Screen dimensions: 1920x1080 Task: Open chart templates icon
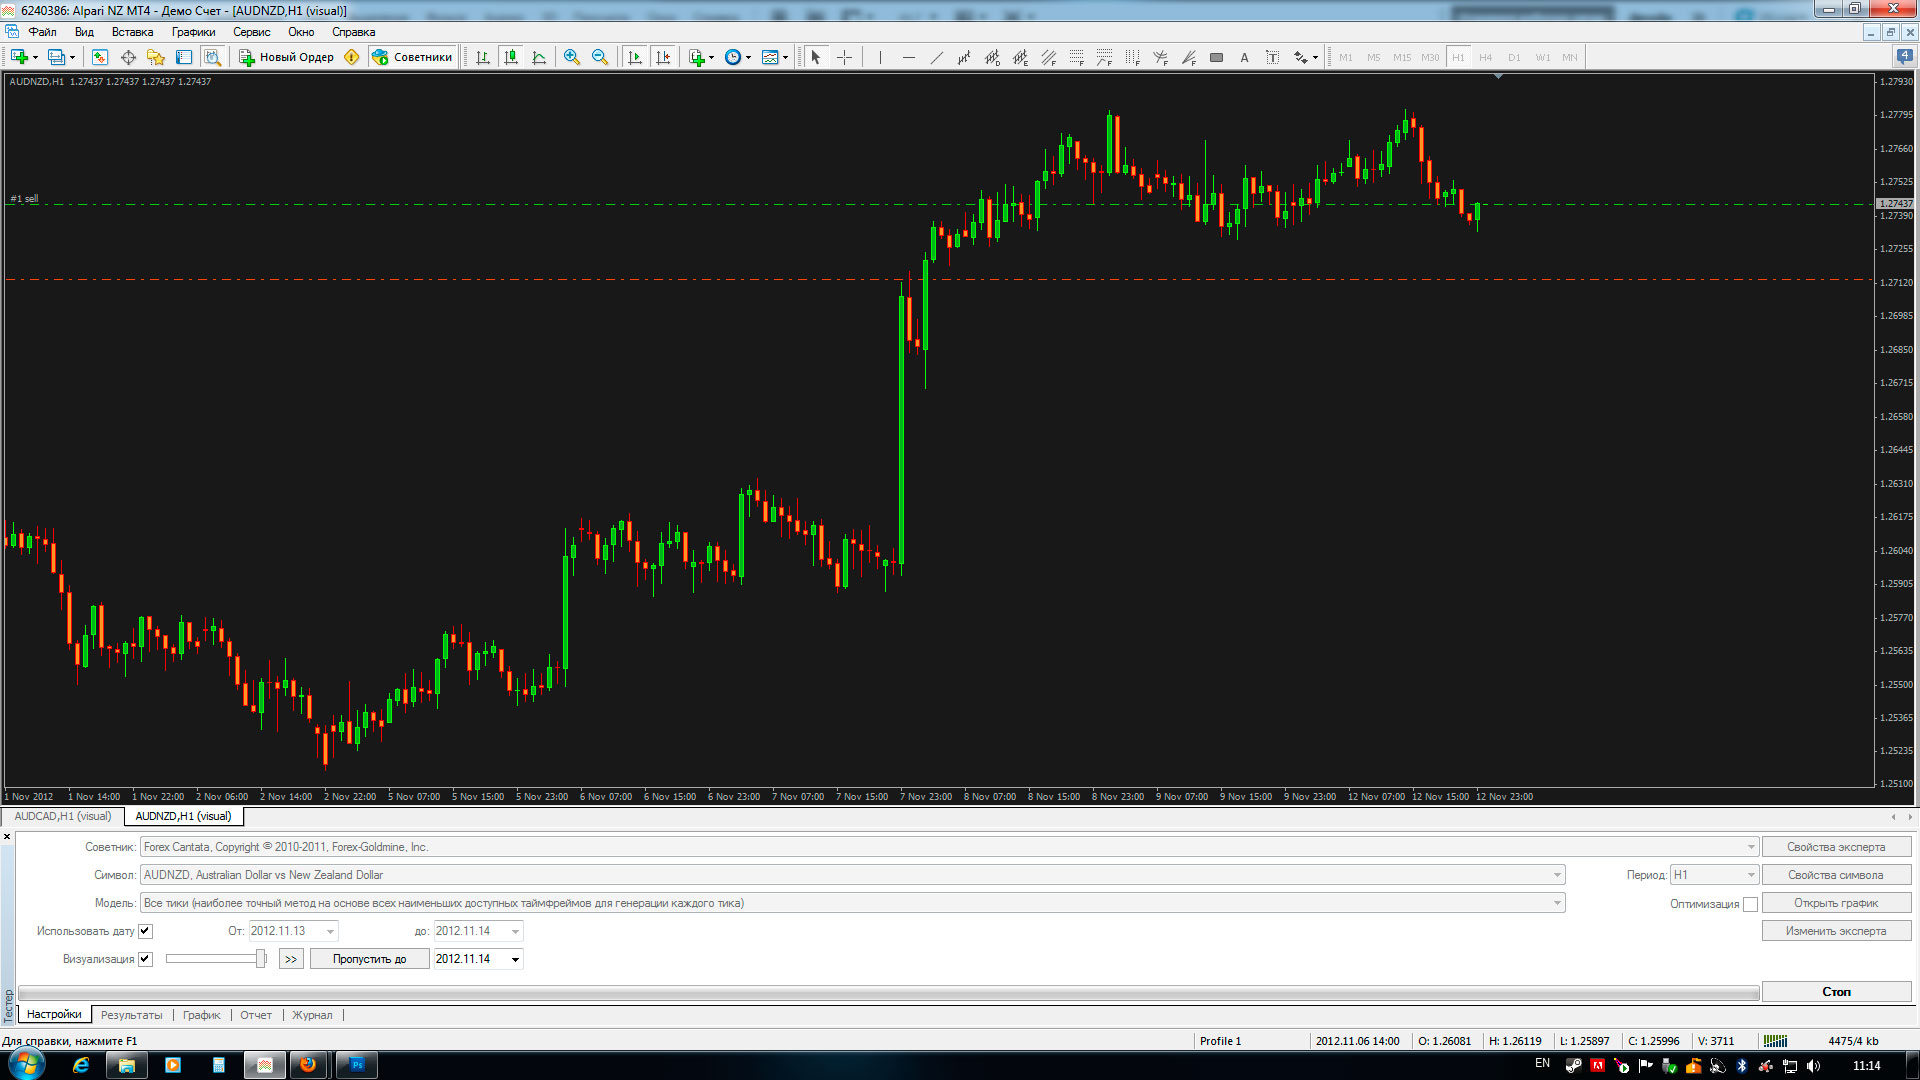click(x=770, y=57)
